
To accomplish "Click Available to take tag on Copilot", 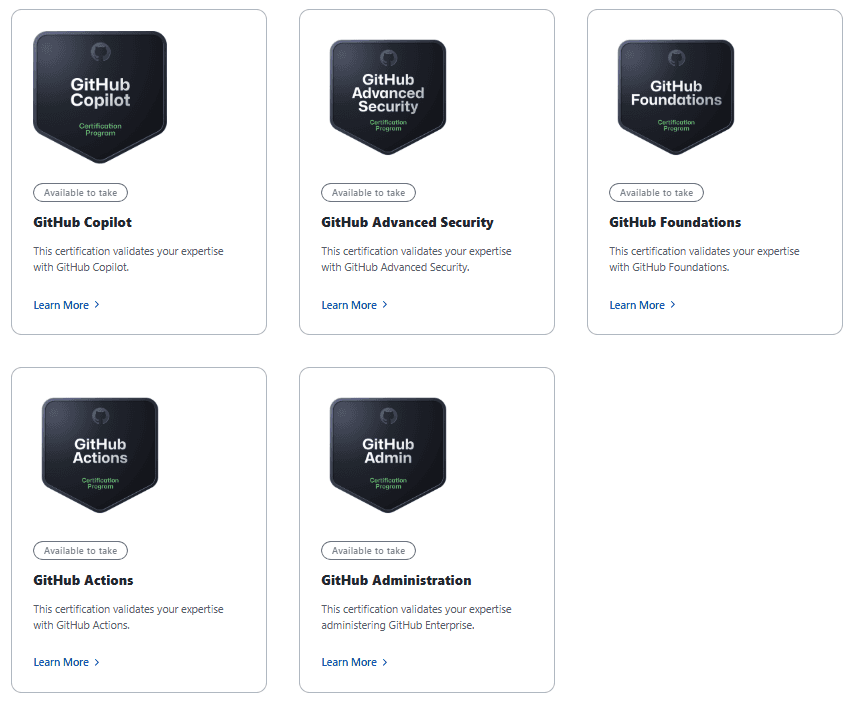I will 80,192.
